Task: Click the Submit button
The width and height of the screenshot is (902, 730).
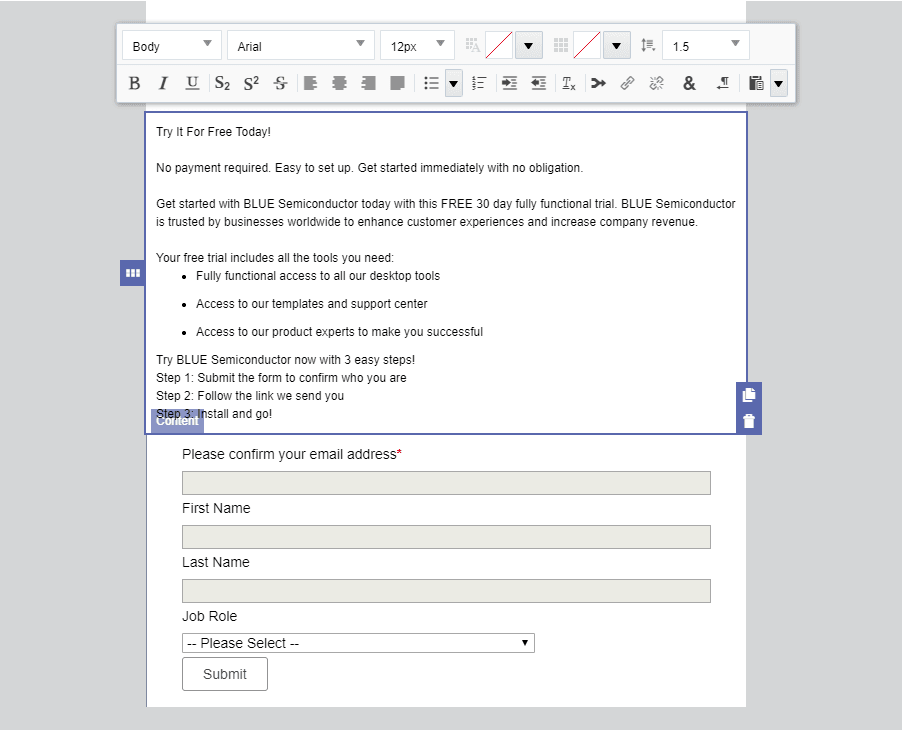Action: tap(225, 674)
